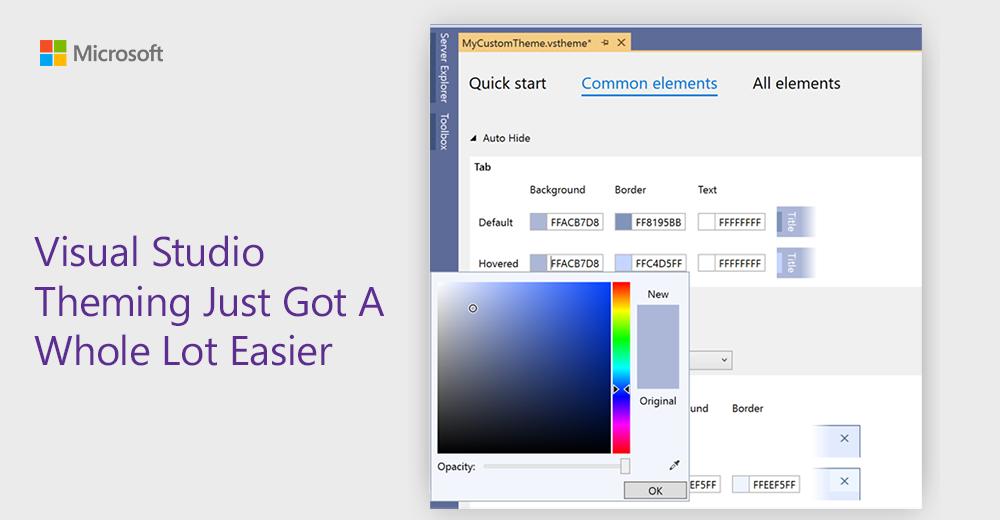
Task: Pin the MyCustomTheme.vstheme tab
Action: [605, 43]
